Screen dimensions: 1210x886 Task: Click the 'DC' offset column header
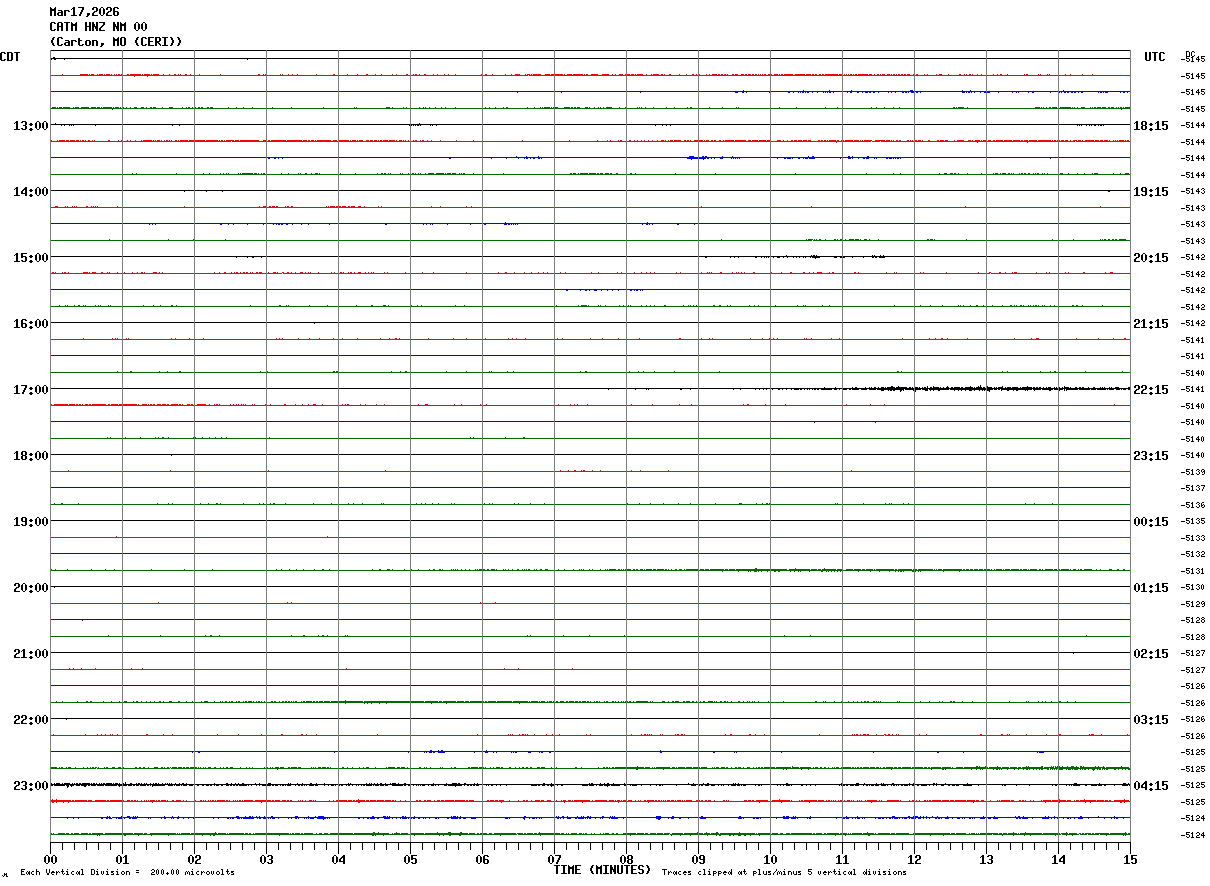1190,54
